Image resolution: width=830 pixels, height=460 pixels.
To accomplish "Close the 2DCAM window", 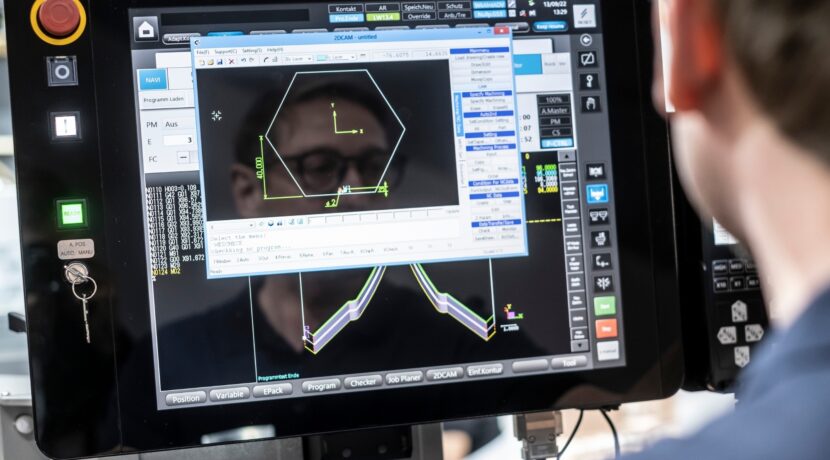I will [501, 31].
